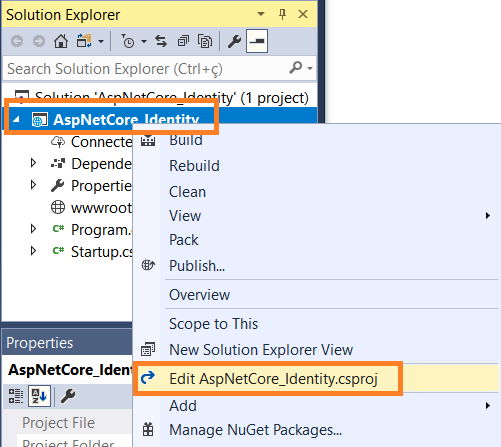Screen dimensions: 501x447
Task: Click the Forward navigation arrow in toolbar
Action: click(x=39, y=41)
